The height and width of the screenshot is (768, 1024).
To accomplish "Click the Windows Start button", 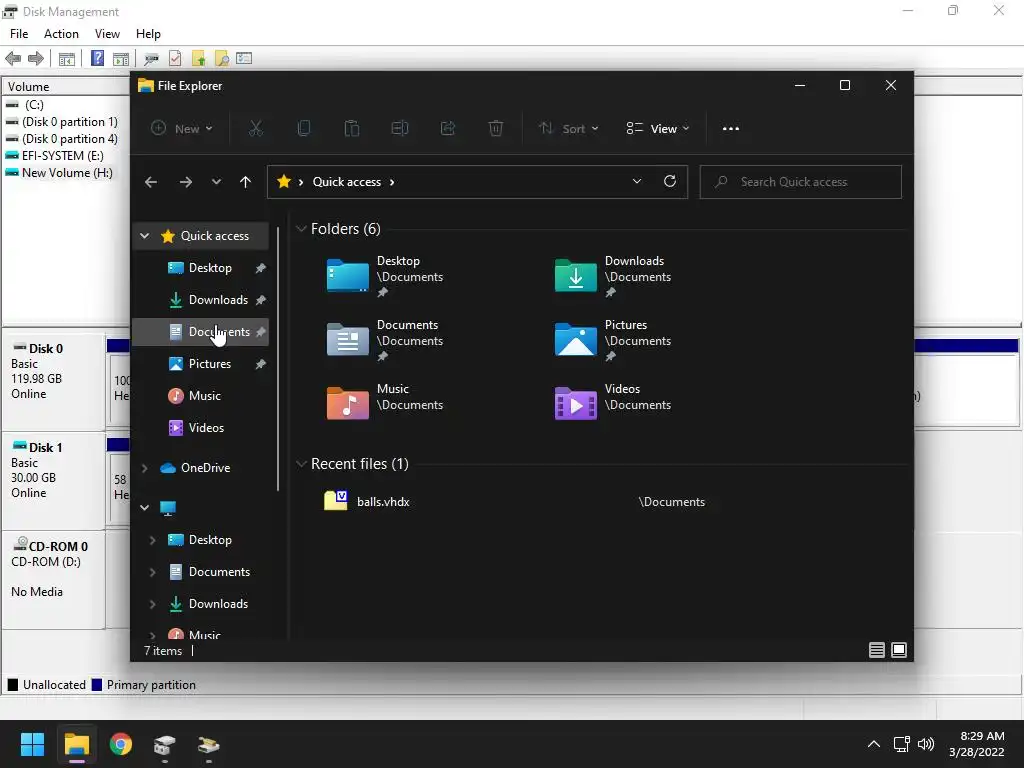I will coord(32,744).
